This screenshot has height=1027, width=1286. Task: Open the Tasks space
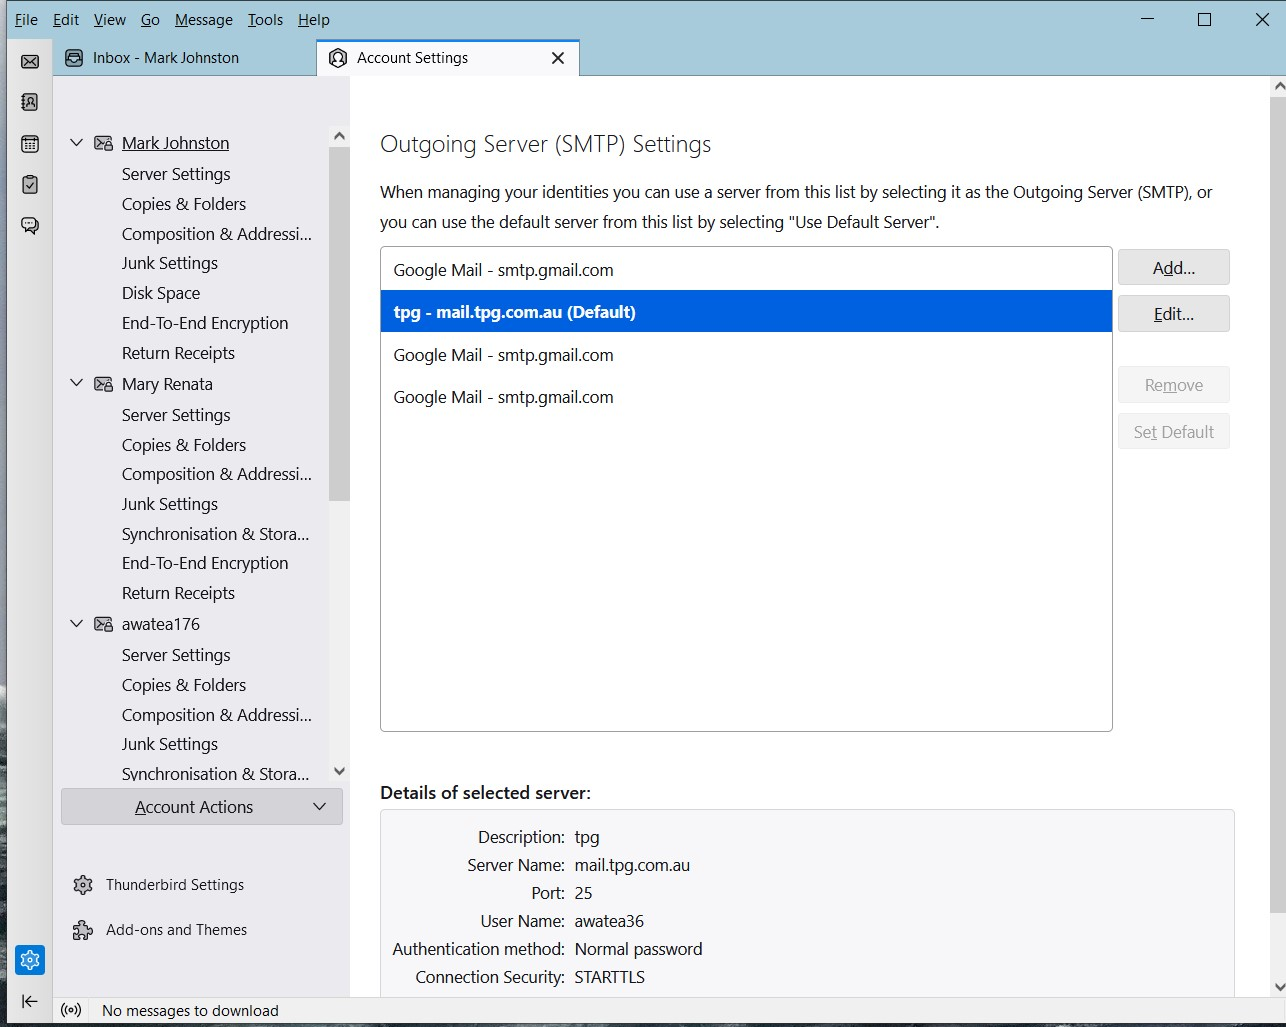[30, 184]
